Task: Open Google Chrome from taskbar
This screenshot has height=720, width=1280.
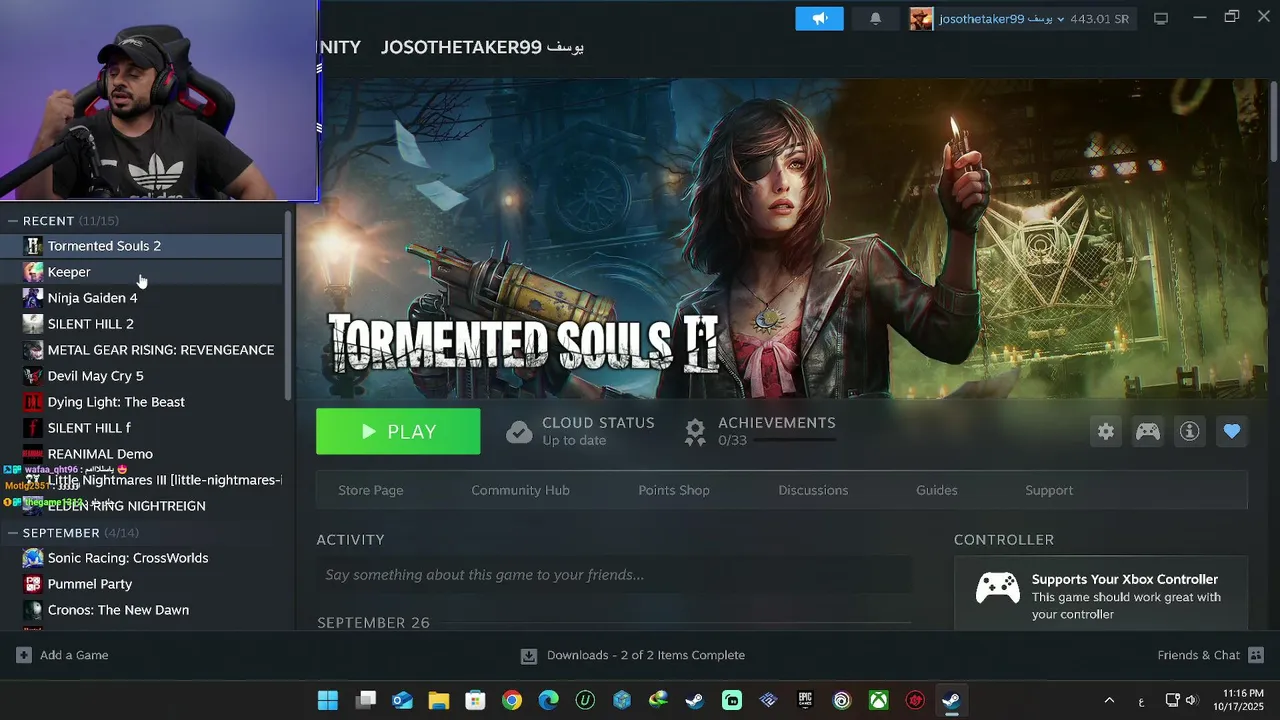Action: coord(512,700)
